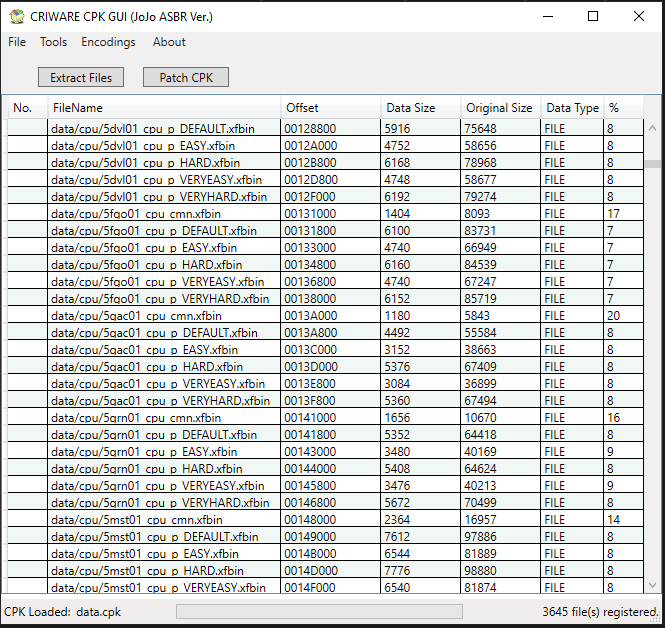Screen dimensions: 665x628
Task: Click the scroll up arrow of file list
Action: pos(652,128)
